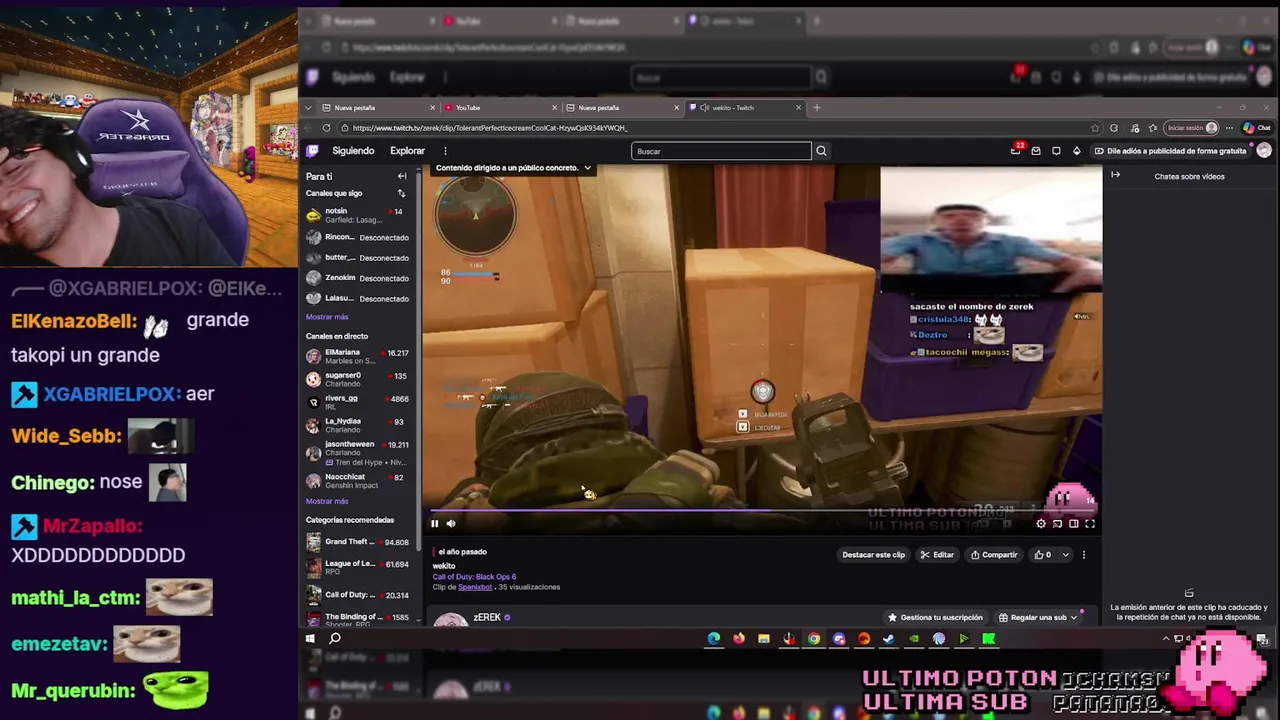This screenshot has width=1280, height=720.
Task: Open the three-dot more menu next to Explorar
Action: (445, 151)
